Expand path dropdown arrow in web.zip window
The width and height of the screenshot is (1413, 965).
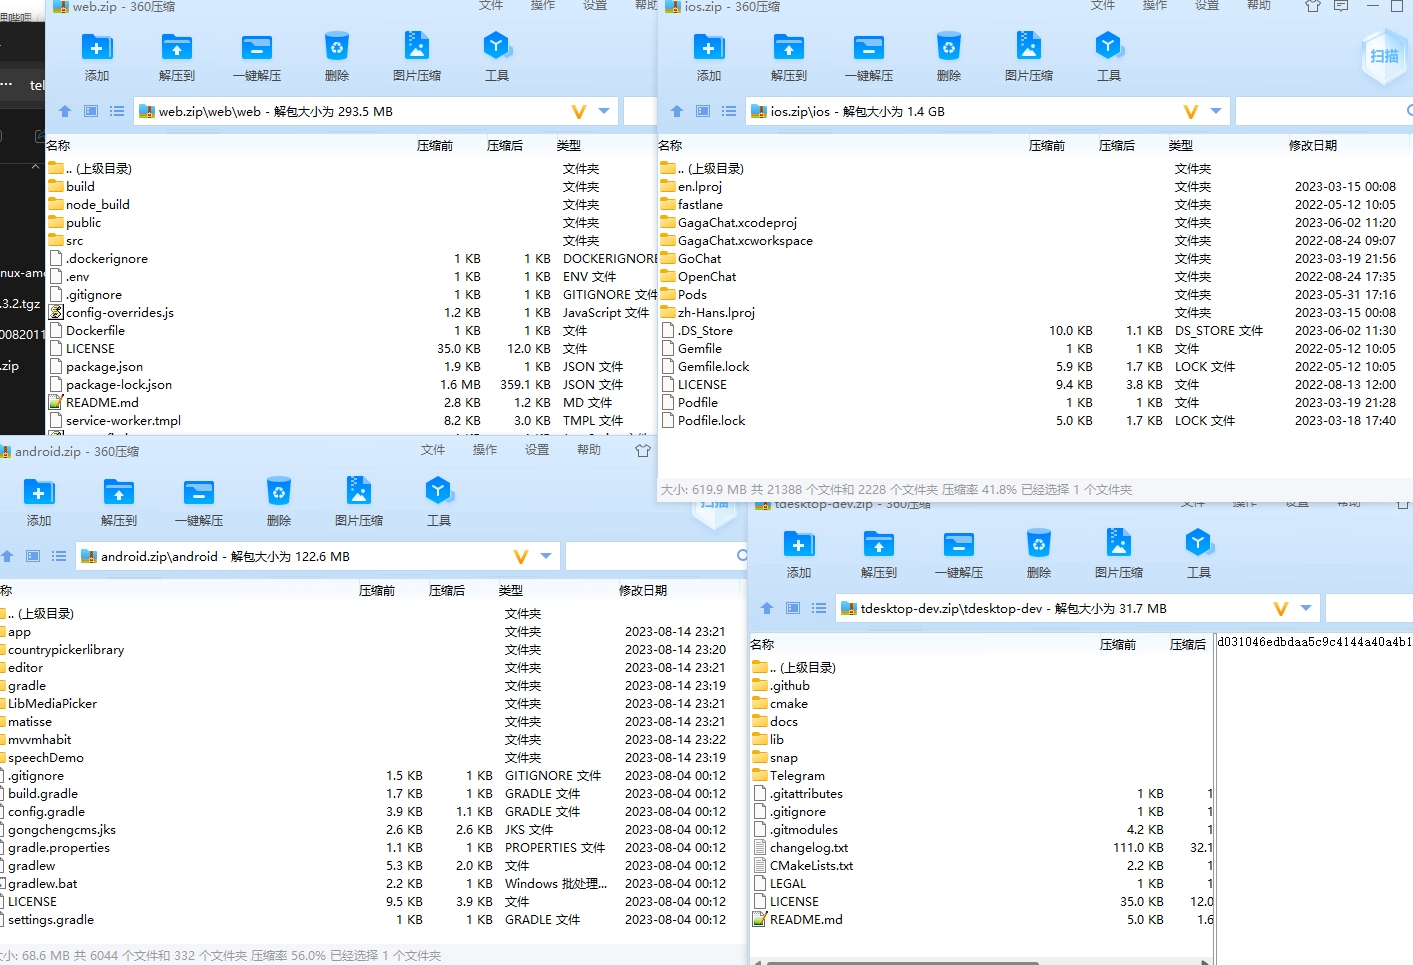pyautogui.click(x=604, y=111)
